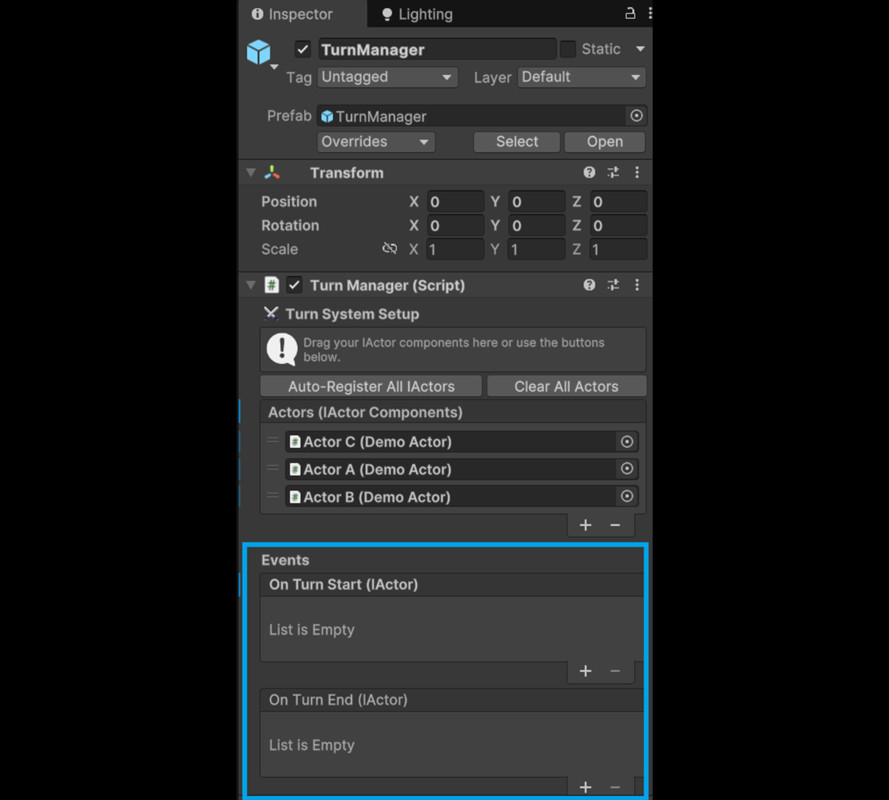Remove an actor with minus button
889x800 pixels.
pyautogui.click(x=615, y=526)
